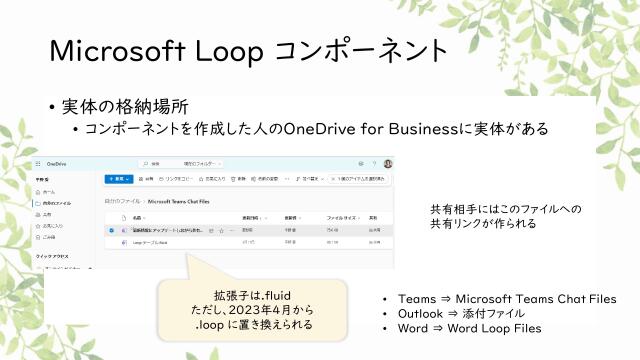
Task: Click the 自分のファイル breadcrumb link
Action: 122,201
